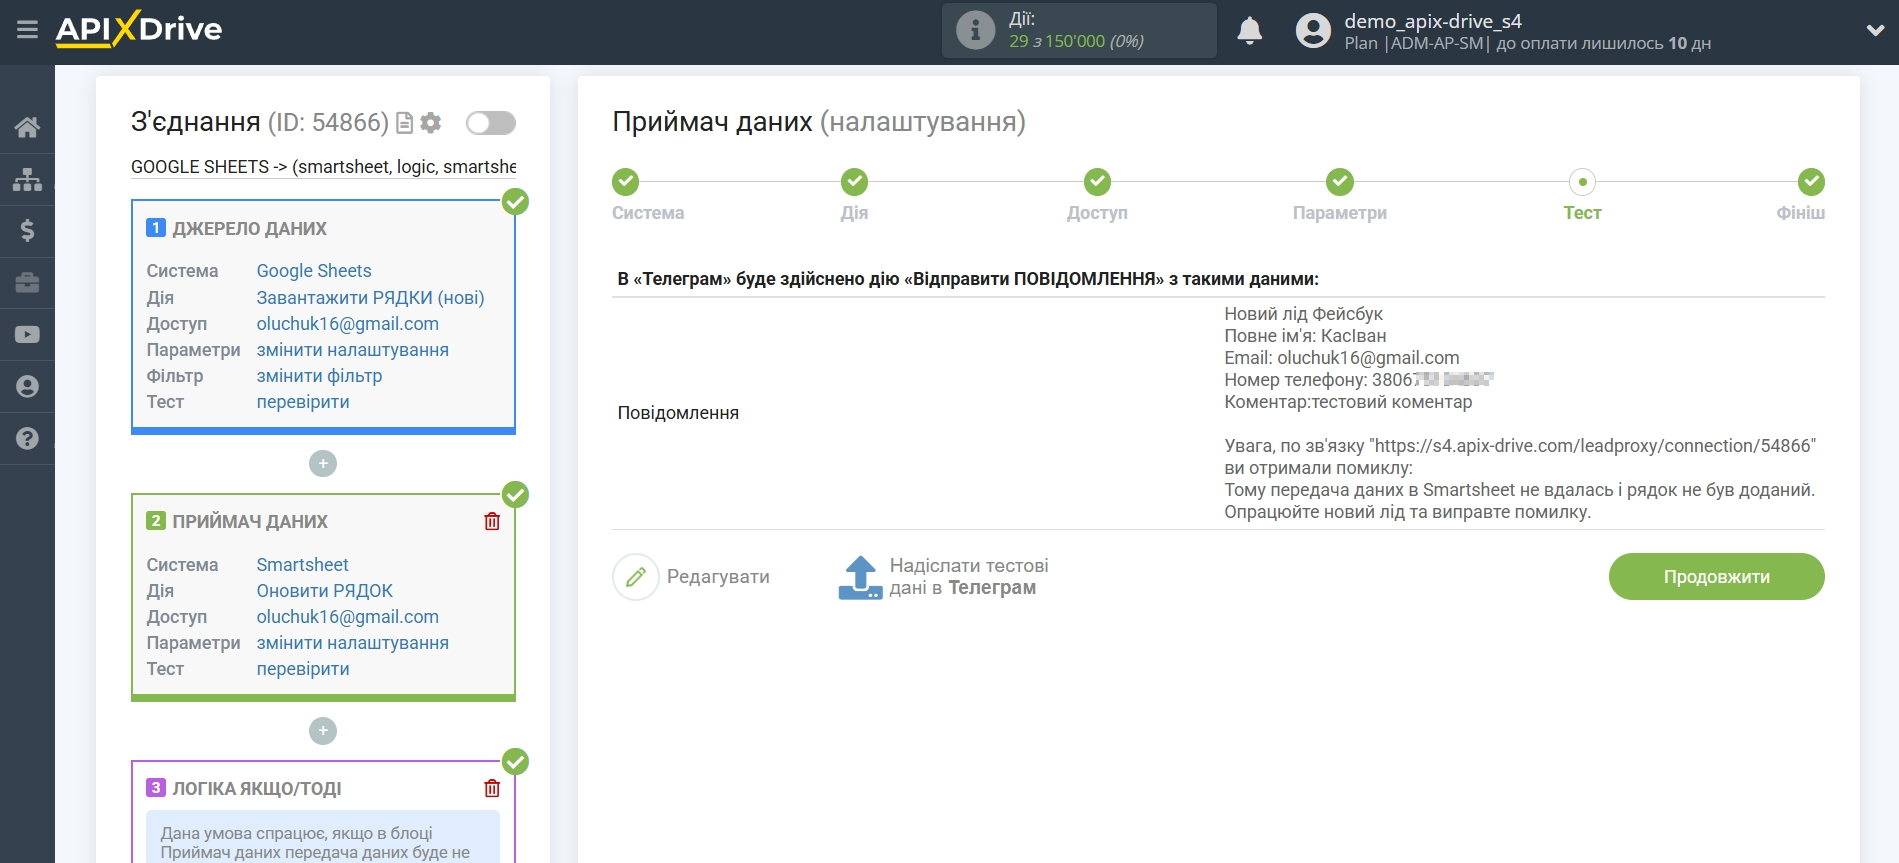Image resolution: width=1899 pixels, height=863 pixels.
Task: Delete the Логіка ЯКЩО/ТОДІ block
Action: point(492,788)
